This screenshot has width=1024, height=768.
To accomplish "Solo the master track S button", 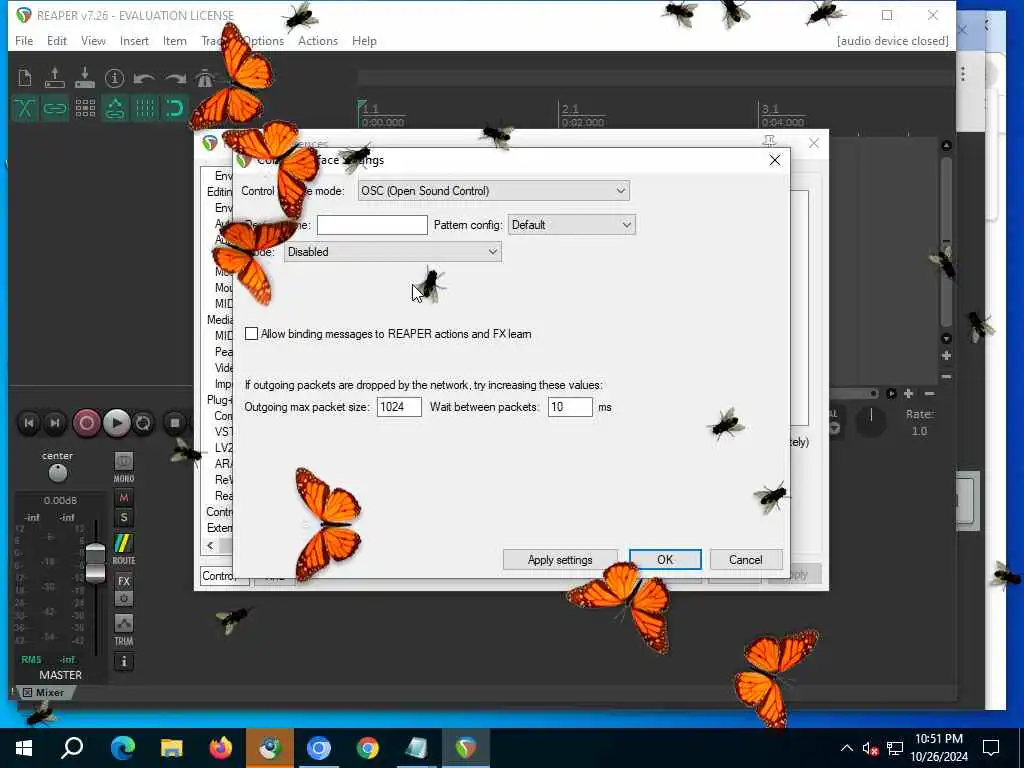I will (123, 518).
